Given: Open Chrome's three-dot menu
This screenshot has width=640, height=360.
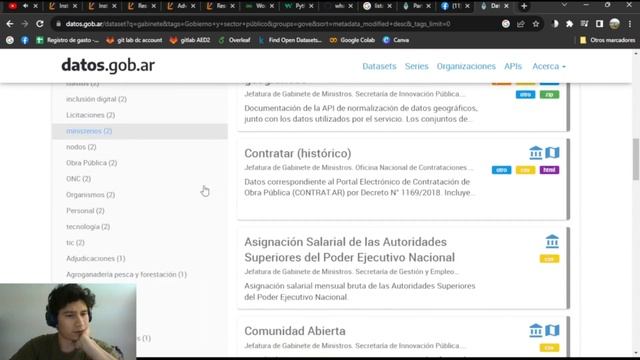Looking at the screenshot, I should point(630,24).
